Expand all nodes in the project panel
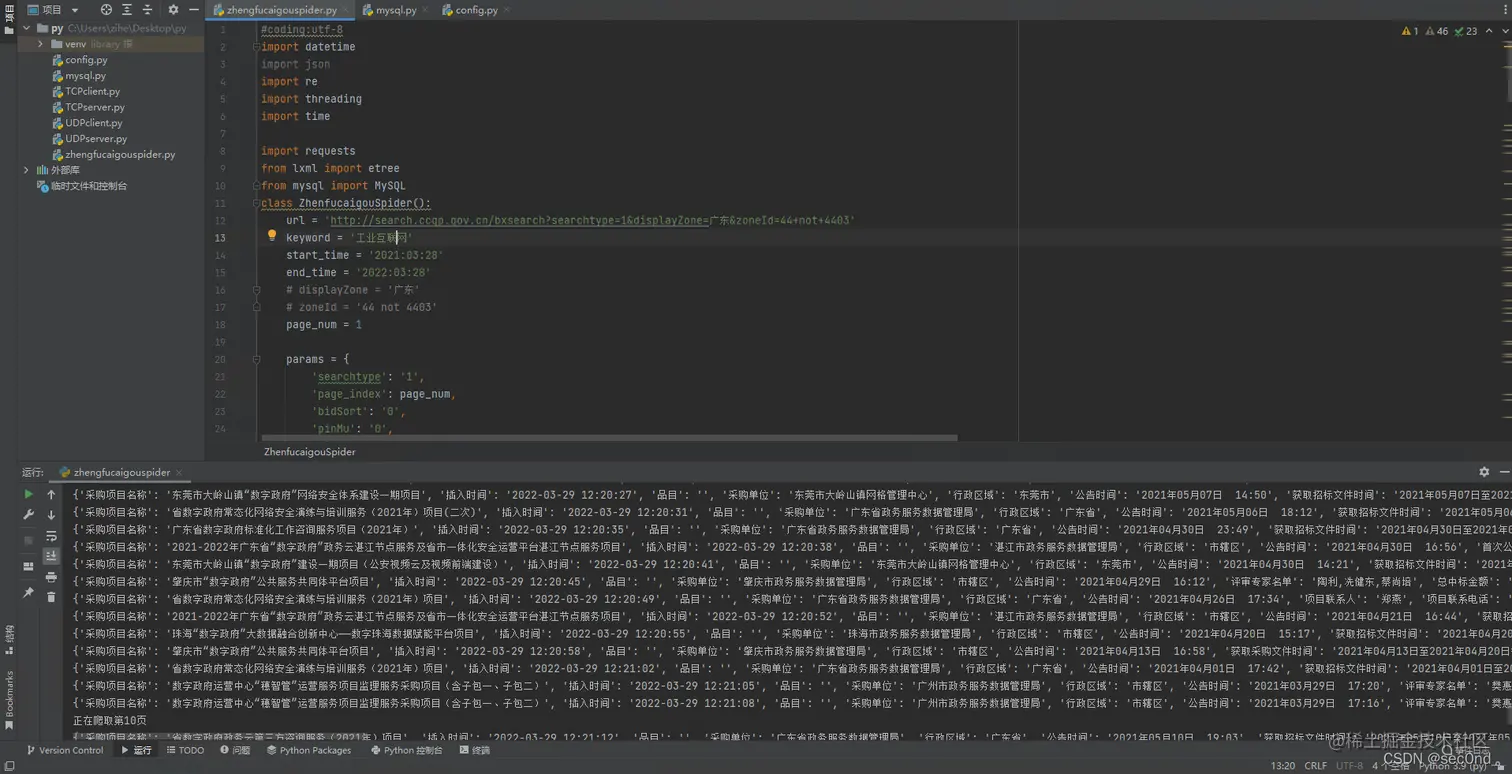Screen dimensions: 1512x774 click(x=127, y=10)
